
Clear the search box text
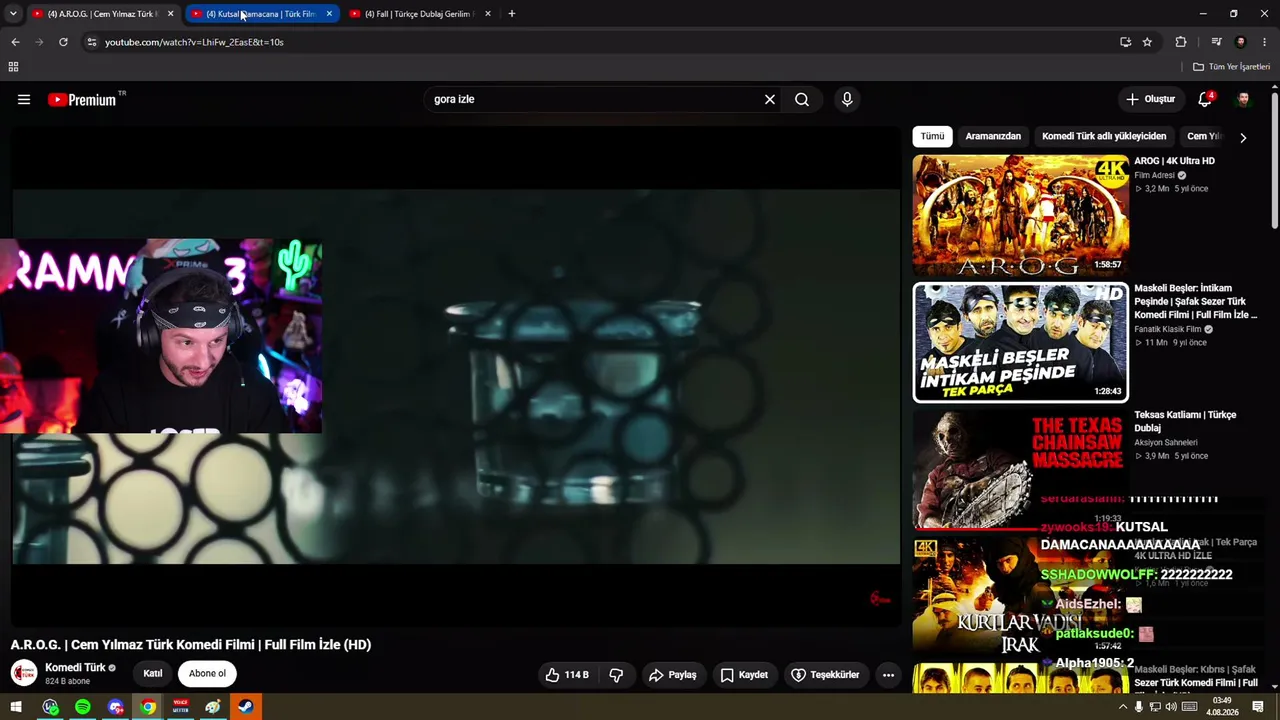pos(770,99)
